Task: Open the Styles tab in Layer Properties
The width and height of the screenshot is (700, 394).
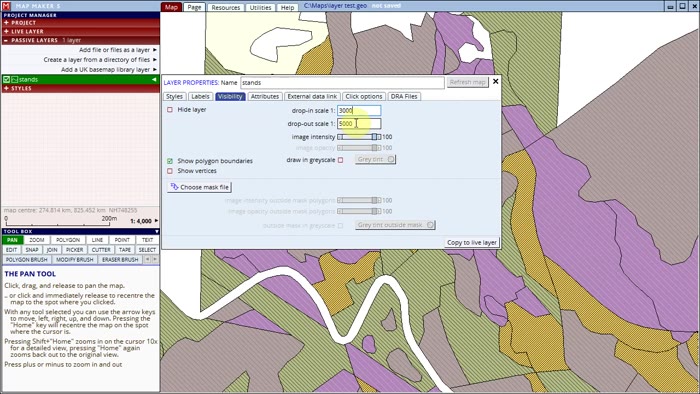Action: 174,96
